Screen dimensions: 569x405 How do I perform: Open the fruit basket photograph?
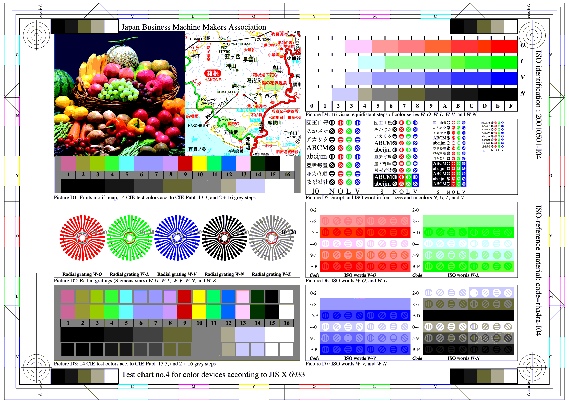120,94
